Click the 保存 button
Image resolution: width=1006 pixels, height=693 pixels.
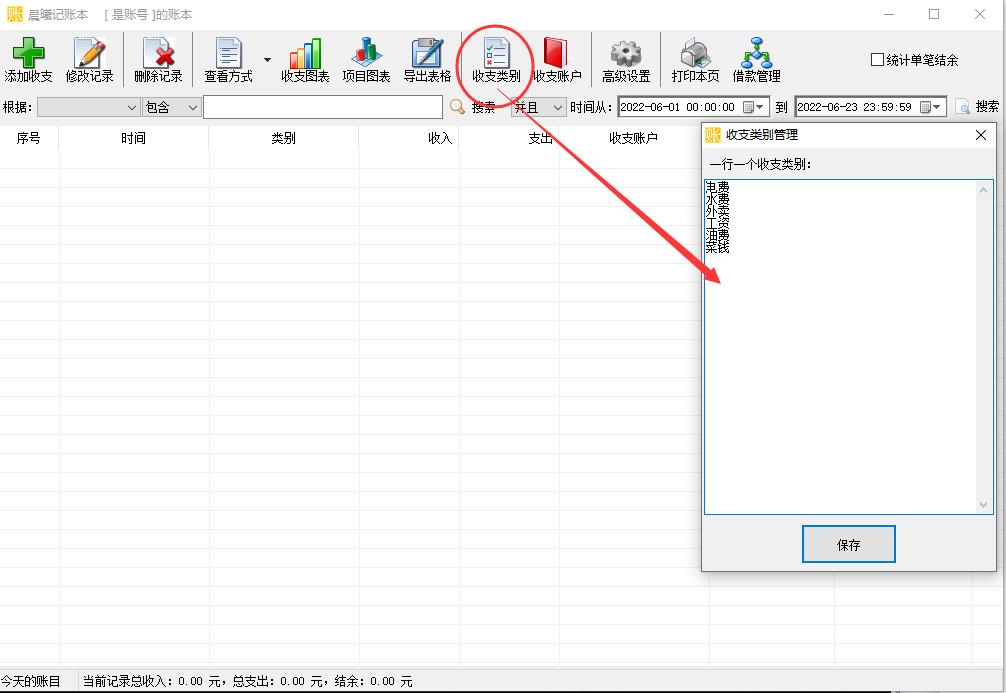[848, 544]
